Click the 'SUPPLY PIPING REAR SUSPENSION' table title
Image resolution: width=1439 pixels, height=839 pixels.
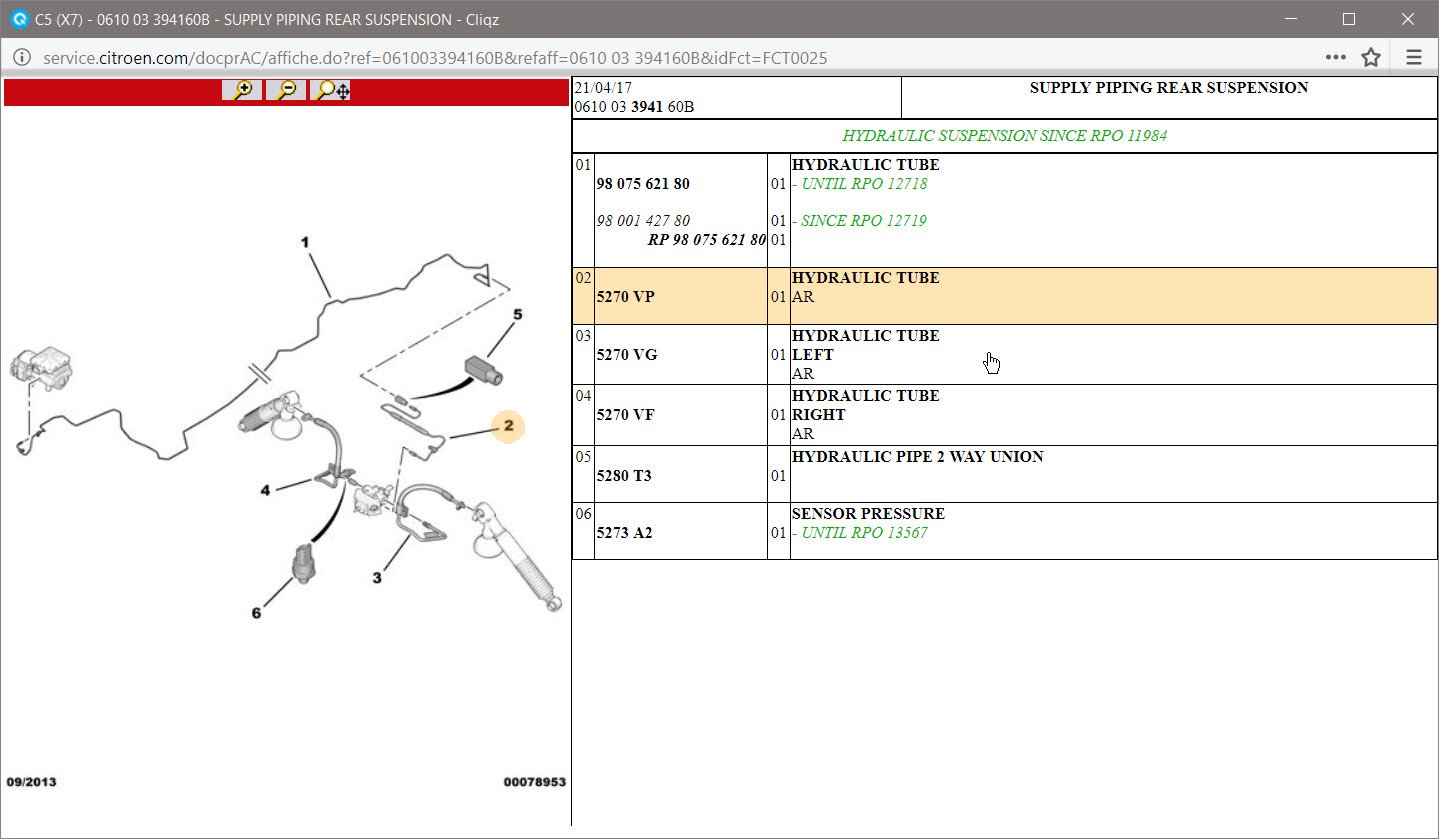(1169, 88)
